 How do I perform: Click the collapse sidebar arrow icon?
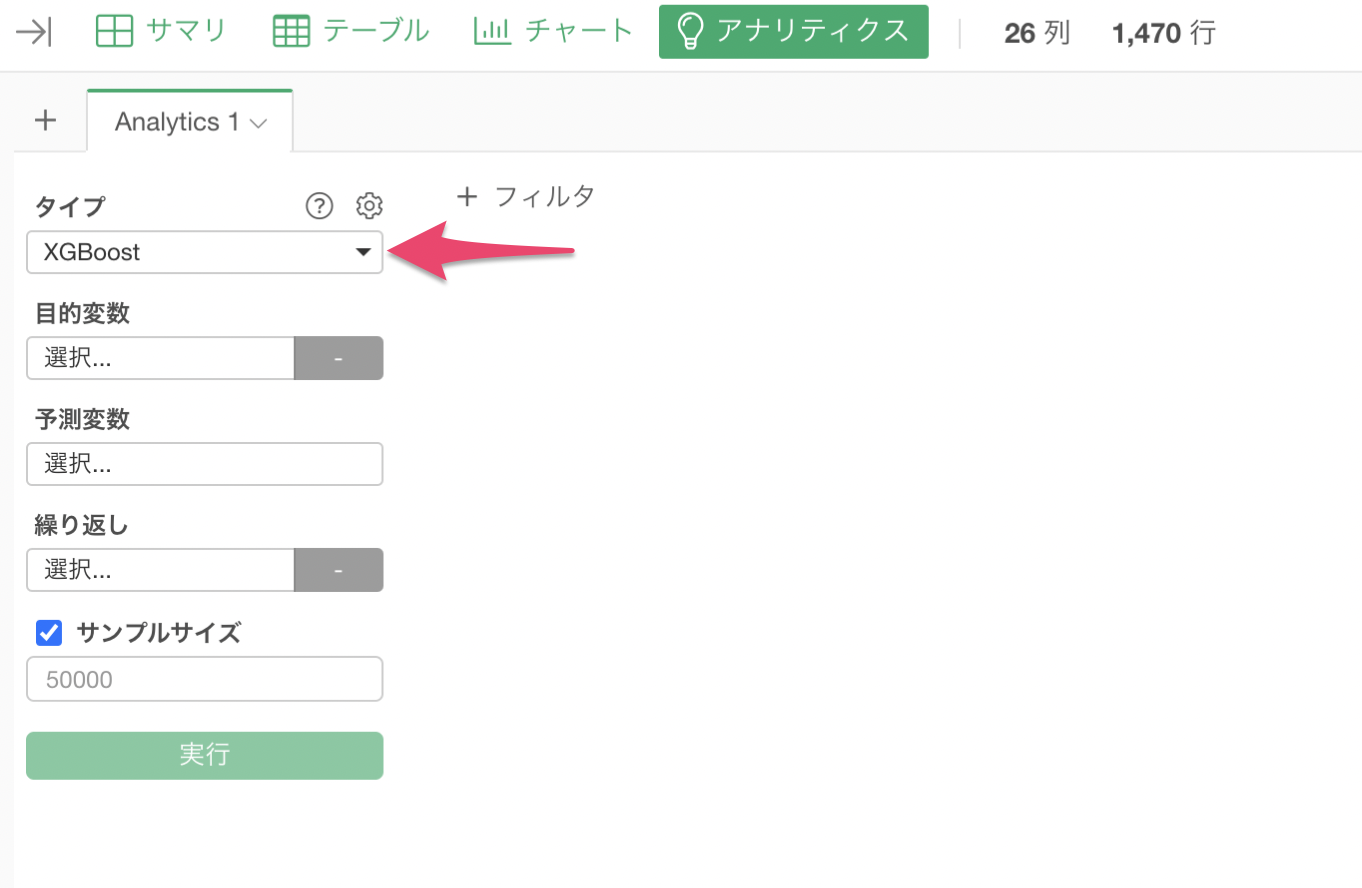[35, 32]
